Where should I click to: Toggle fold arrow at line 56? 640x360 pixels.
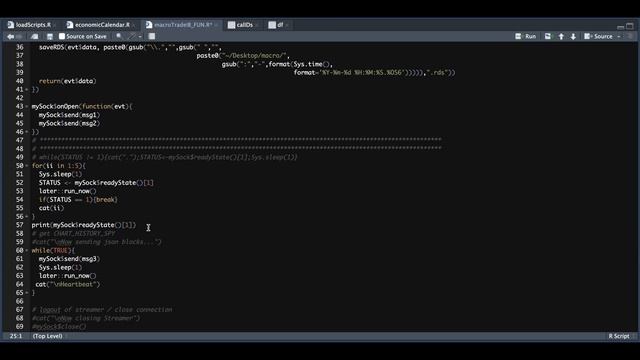click(27, 217)
